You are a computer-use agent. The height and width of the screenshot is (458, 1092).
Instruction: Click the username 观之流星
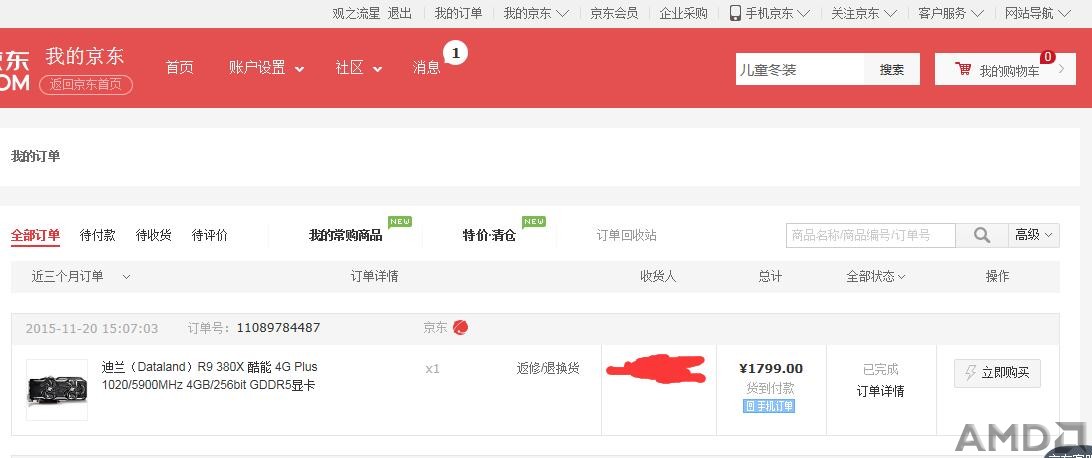point(356,13)
